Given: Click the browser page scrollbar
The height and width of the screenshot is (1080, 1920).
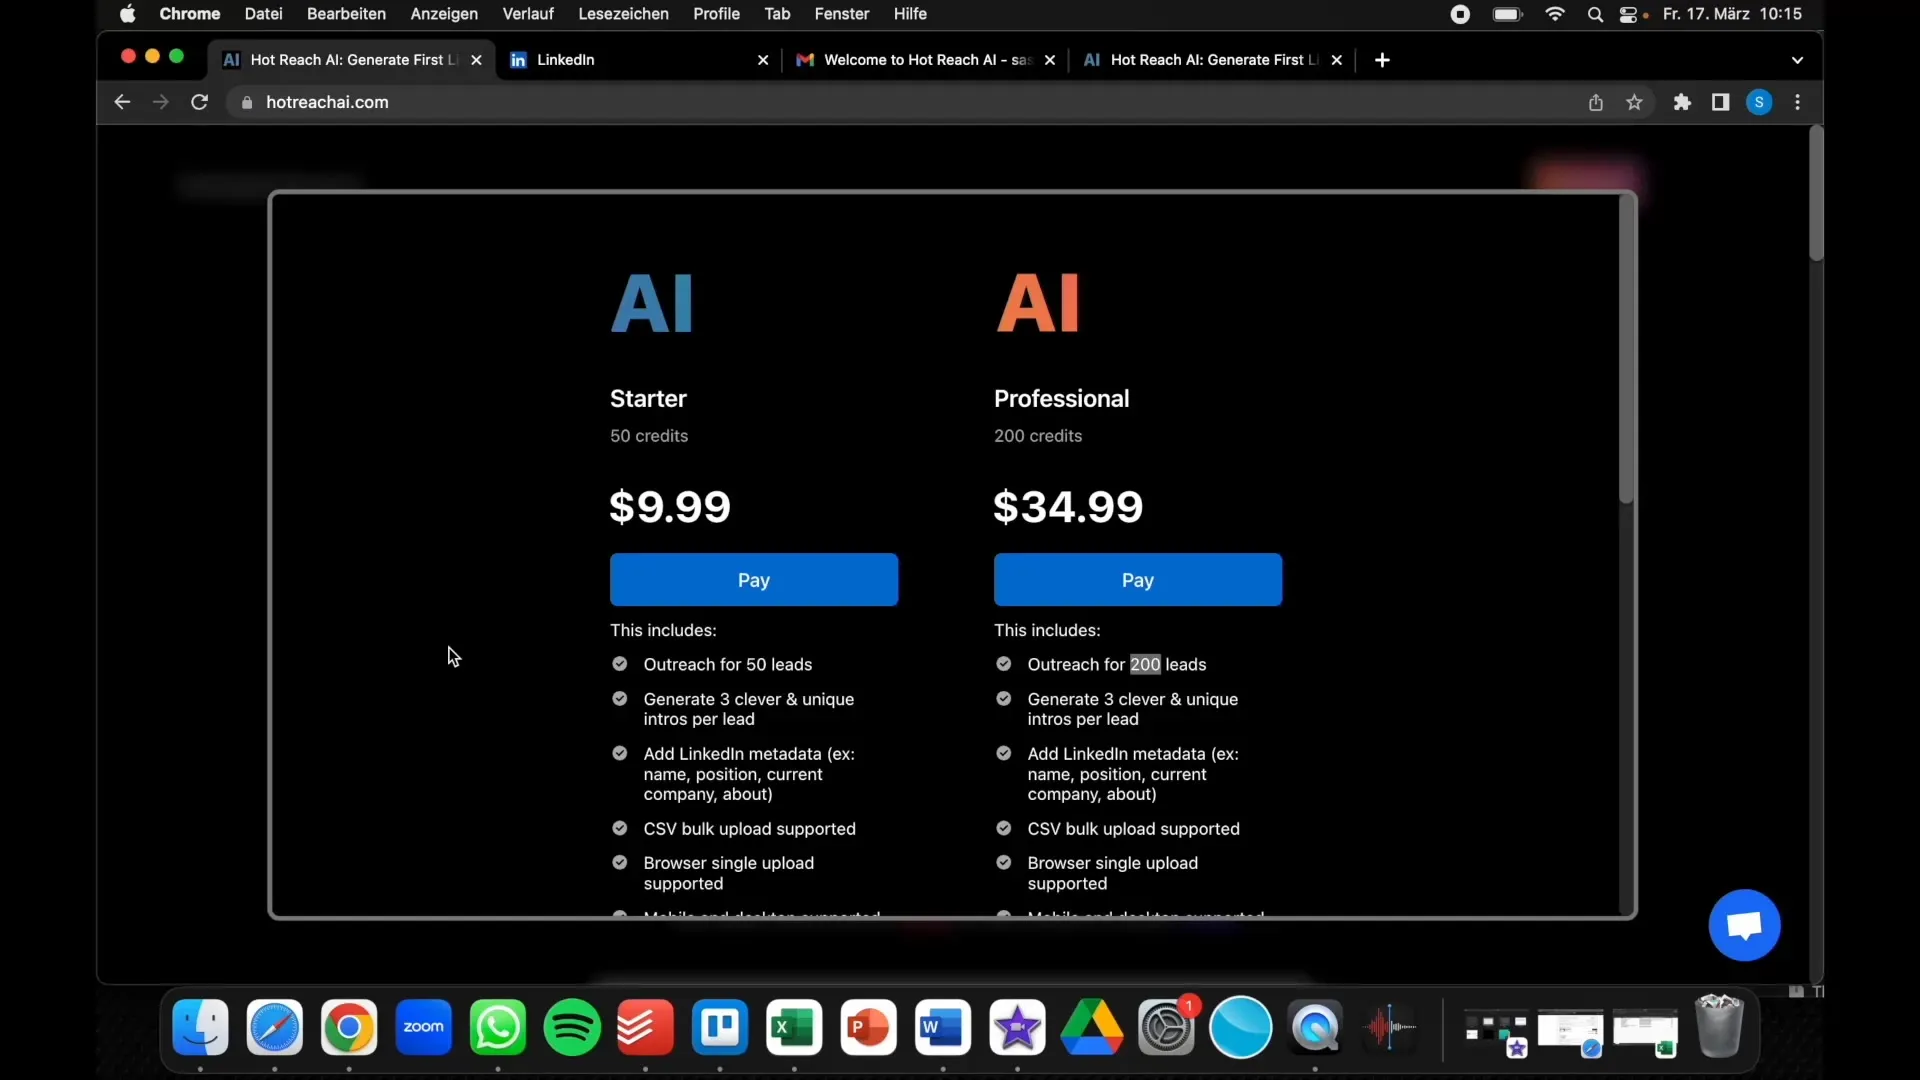Looking at the screenshot, I should [1816, 194].
